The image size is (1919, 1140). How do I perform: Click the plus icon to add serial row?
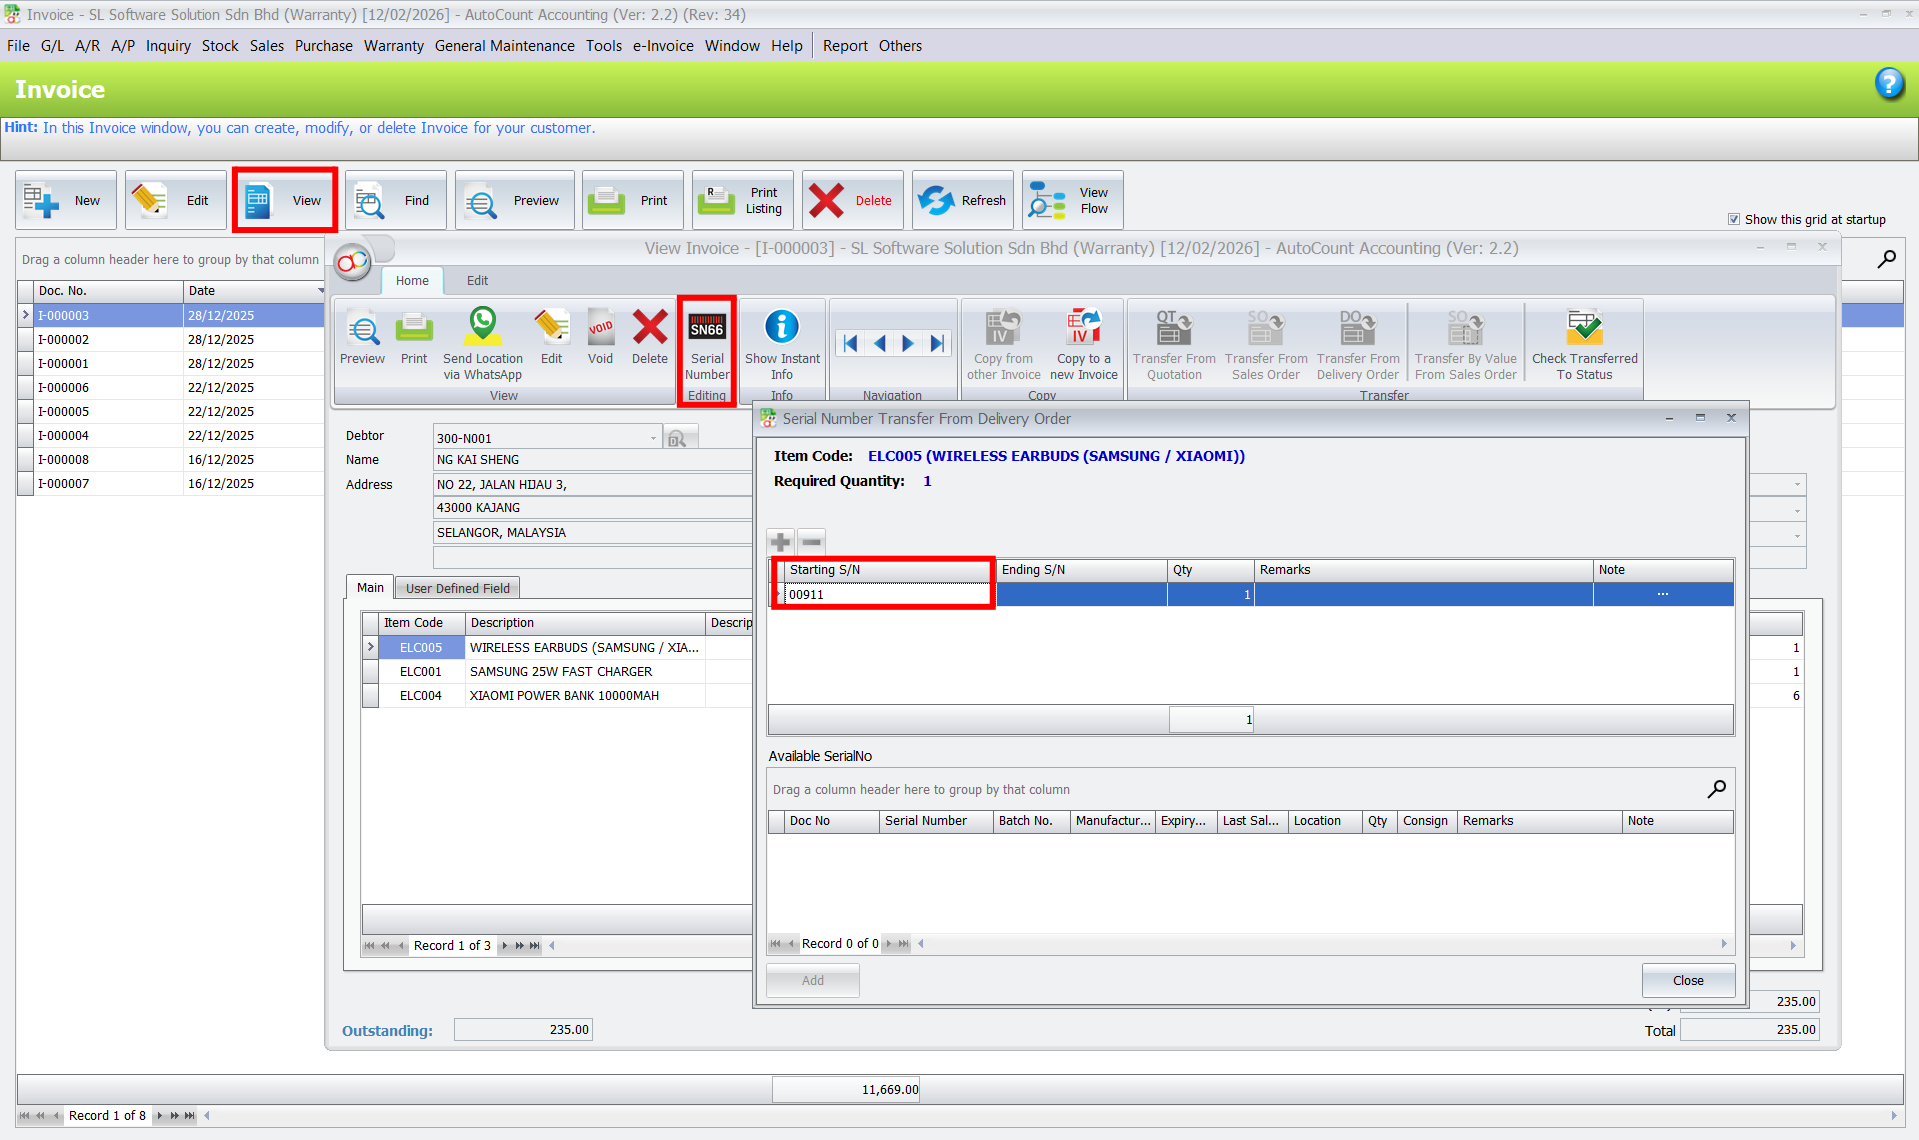tap(780, 542)
